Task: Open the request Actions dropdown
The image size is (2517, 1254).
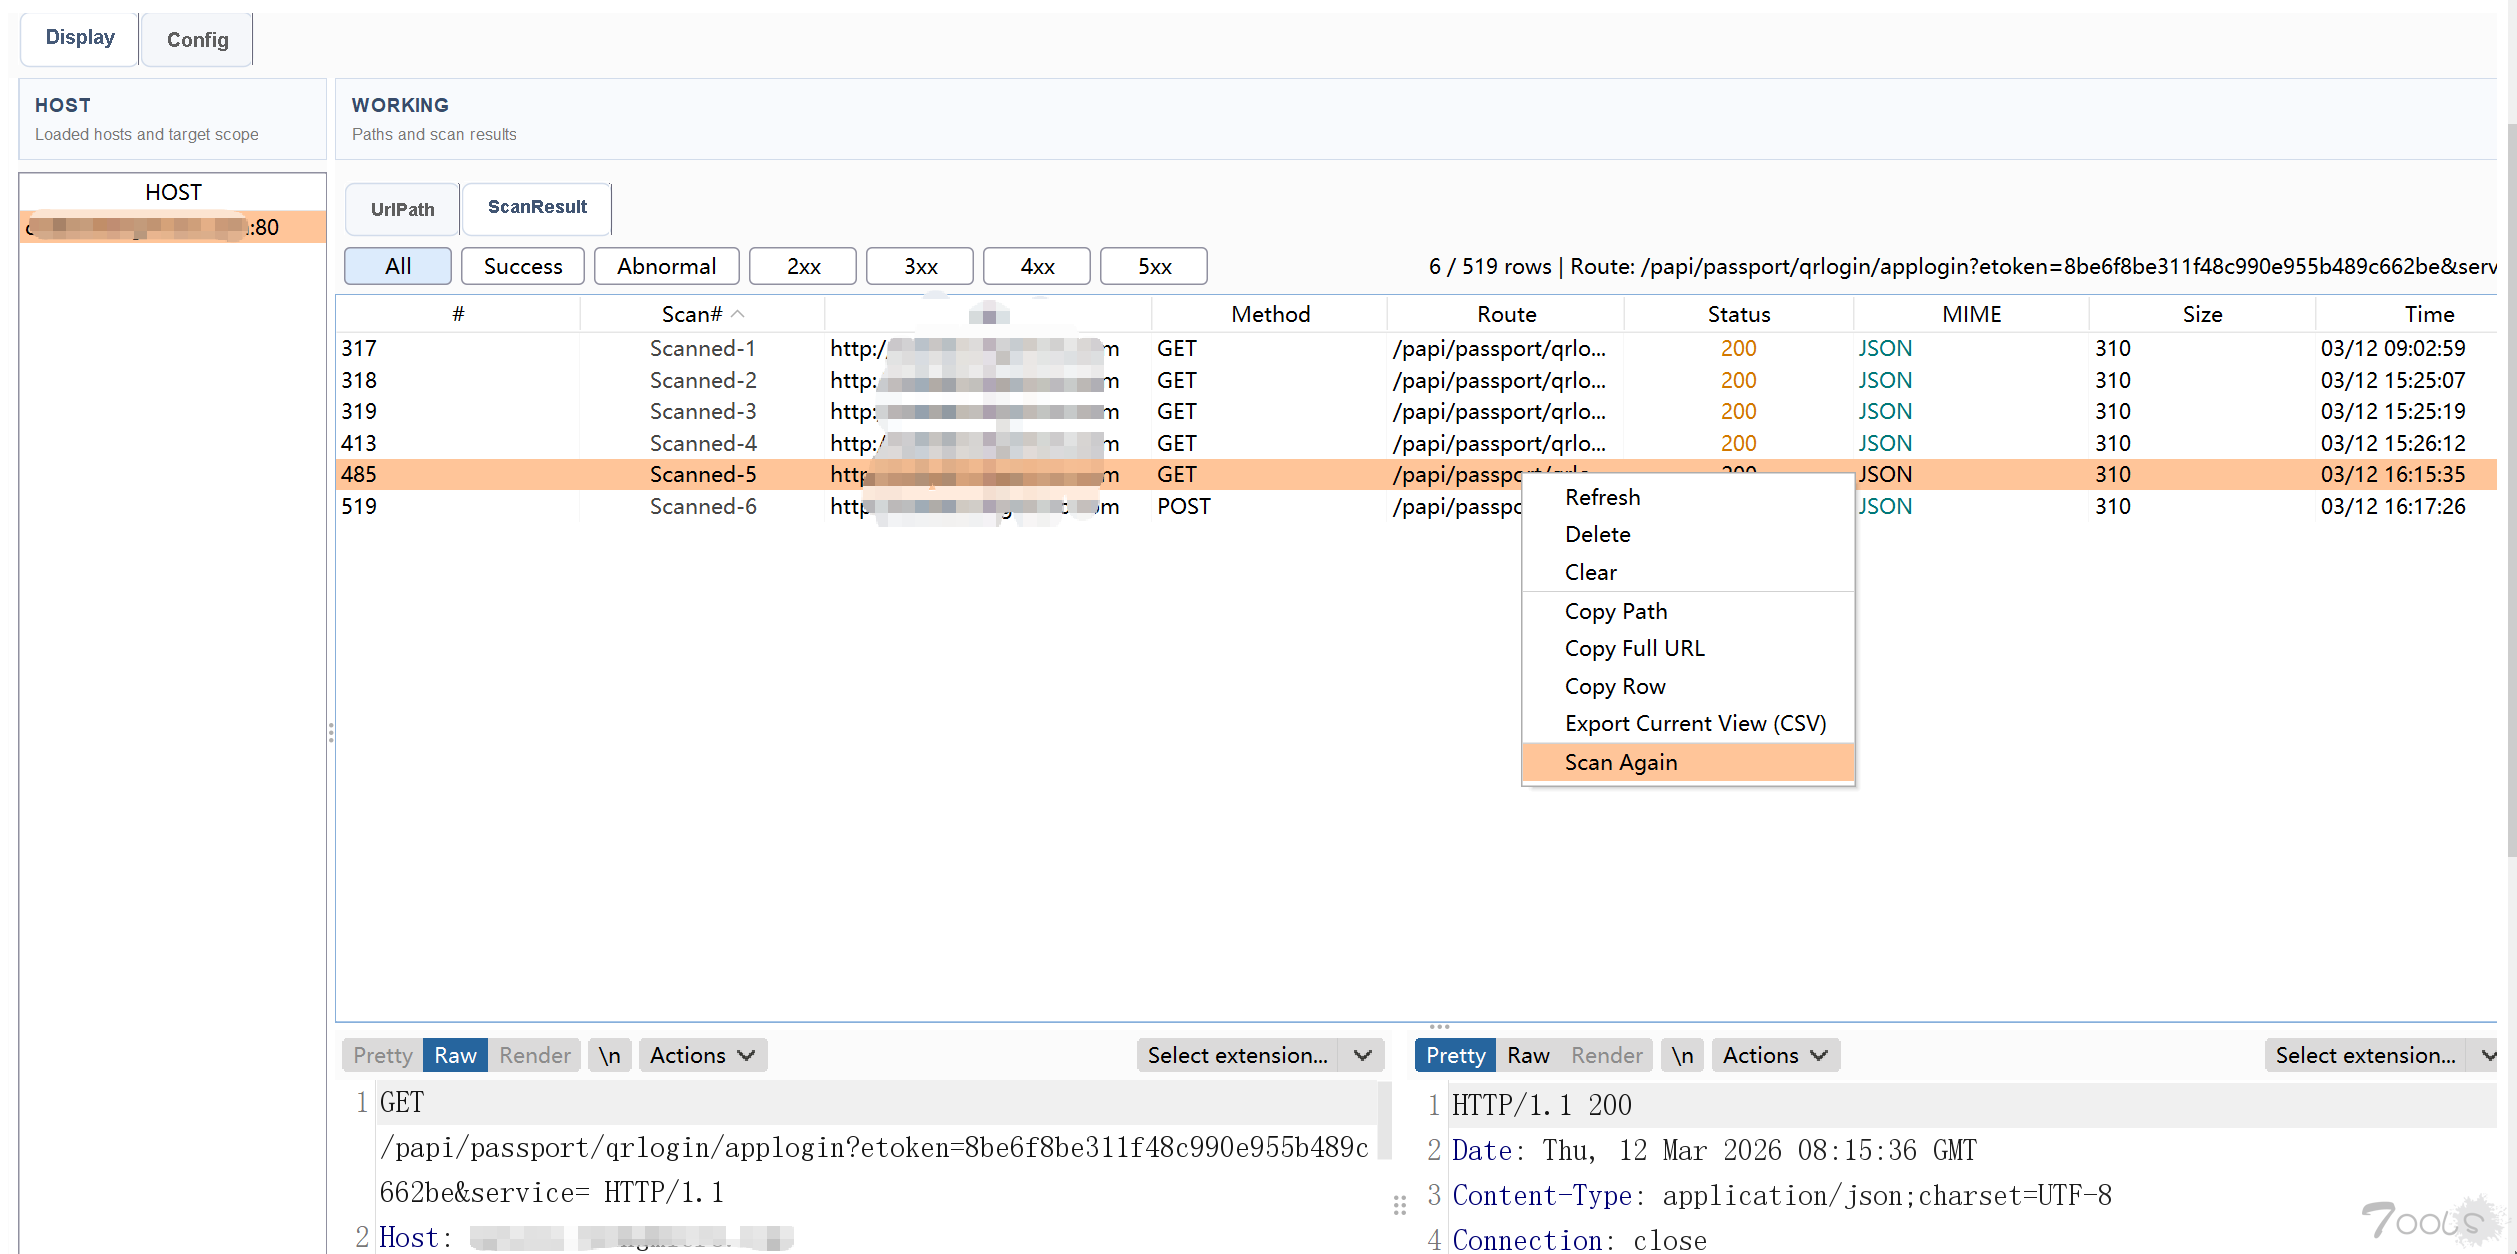Action: [x=702, y=1055]
